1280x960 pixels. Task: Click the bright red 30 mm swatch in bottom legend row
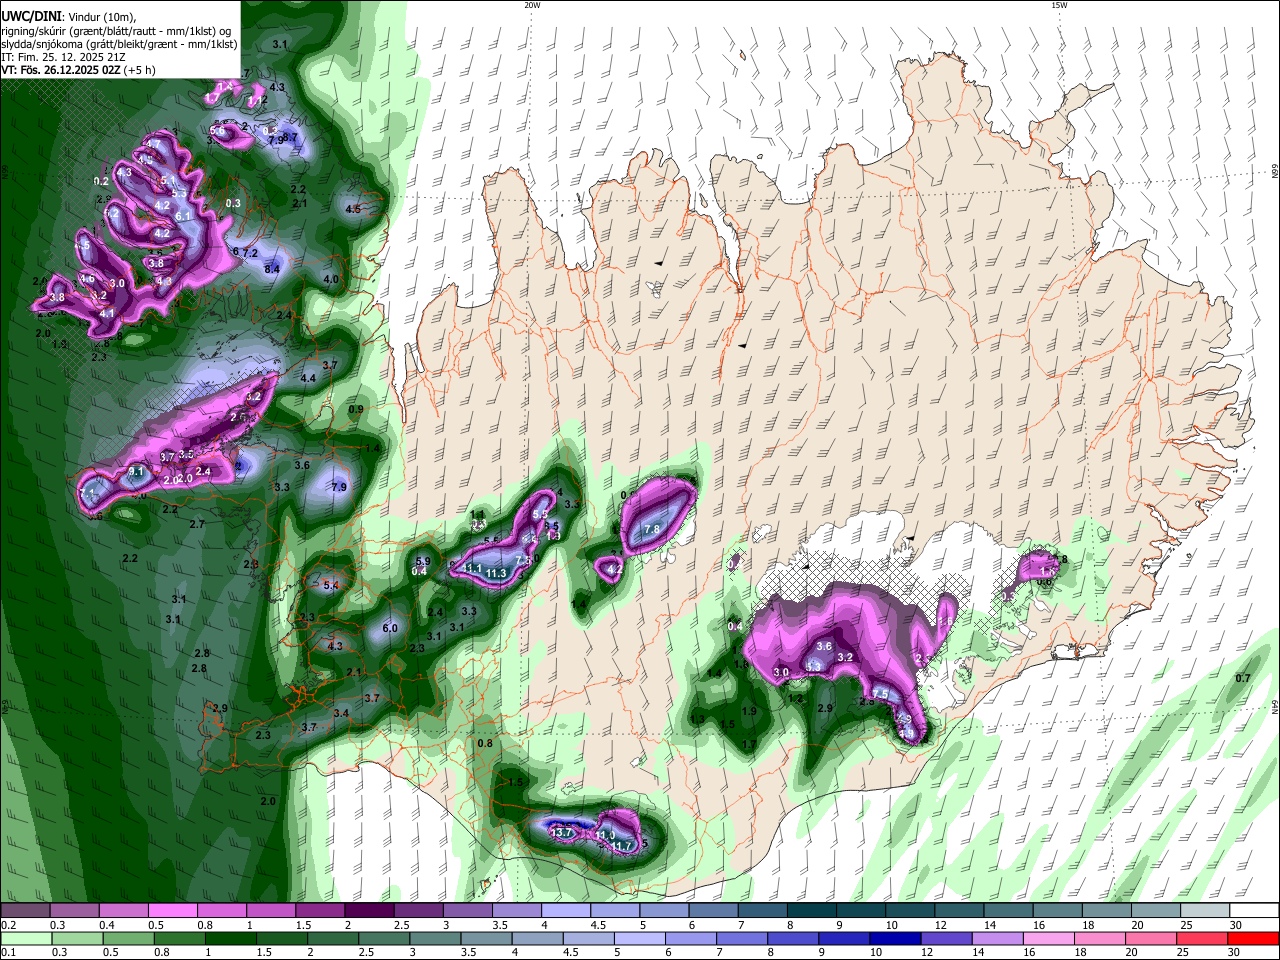click(x=1254, y=938)
